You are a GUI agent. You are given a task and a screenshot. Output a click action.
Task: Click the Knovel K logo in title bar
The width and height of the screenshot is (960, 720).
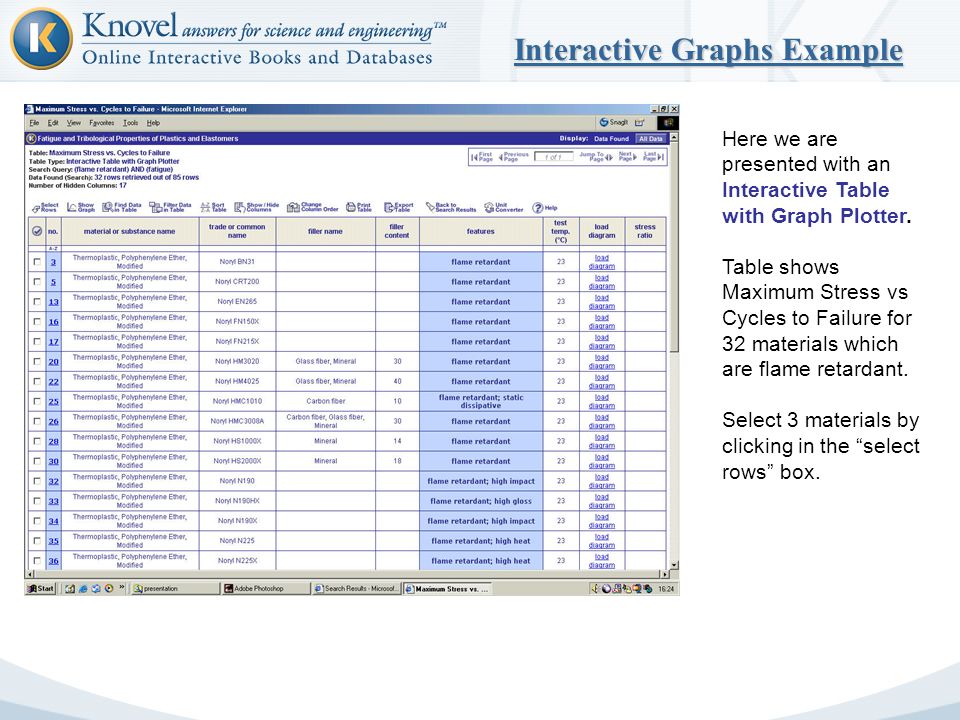tap(31, 138)
